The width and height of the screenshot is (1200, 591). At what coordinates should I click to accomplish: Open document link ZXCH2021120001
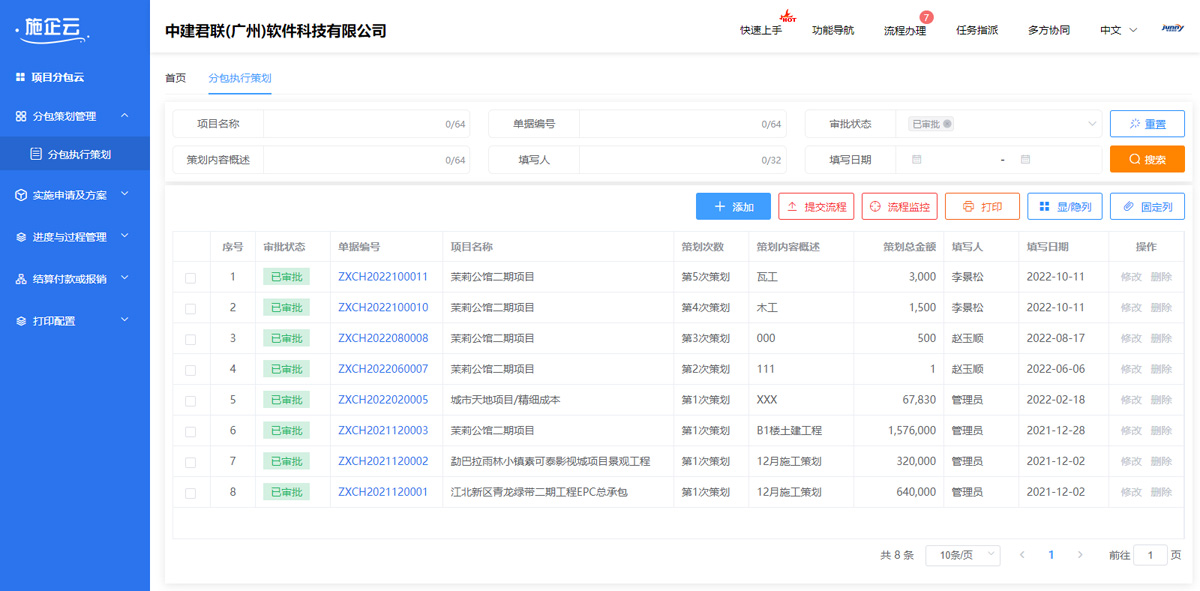(383, 492)
